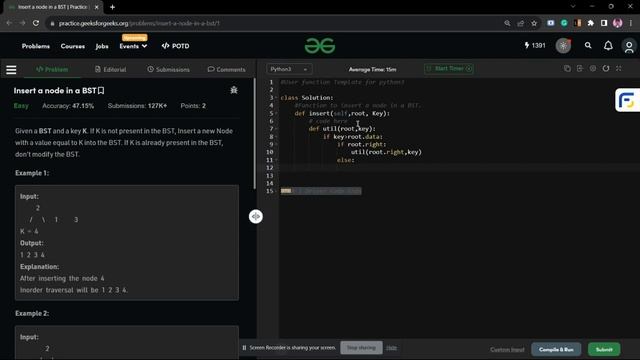Open Chrome profile avatar
Screen dimensions: 640x360
[618, 23]
